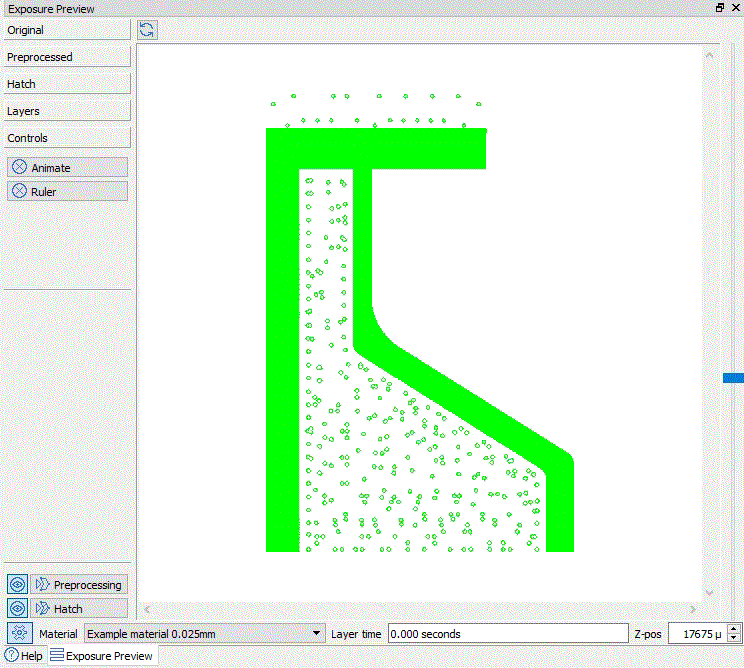Switch to Exposure Preview tab

click(x=102, y=656)
